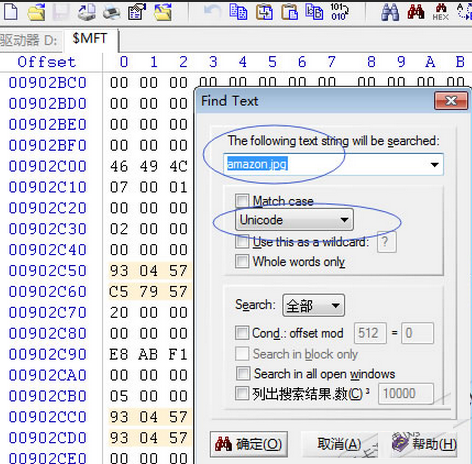Open the Properties icon in the toolbar
Image resolution: width=472 pixels, height=464 pixels.
pyautogui.click(x=137, y=12)
